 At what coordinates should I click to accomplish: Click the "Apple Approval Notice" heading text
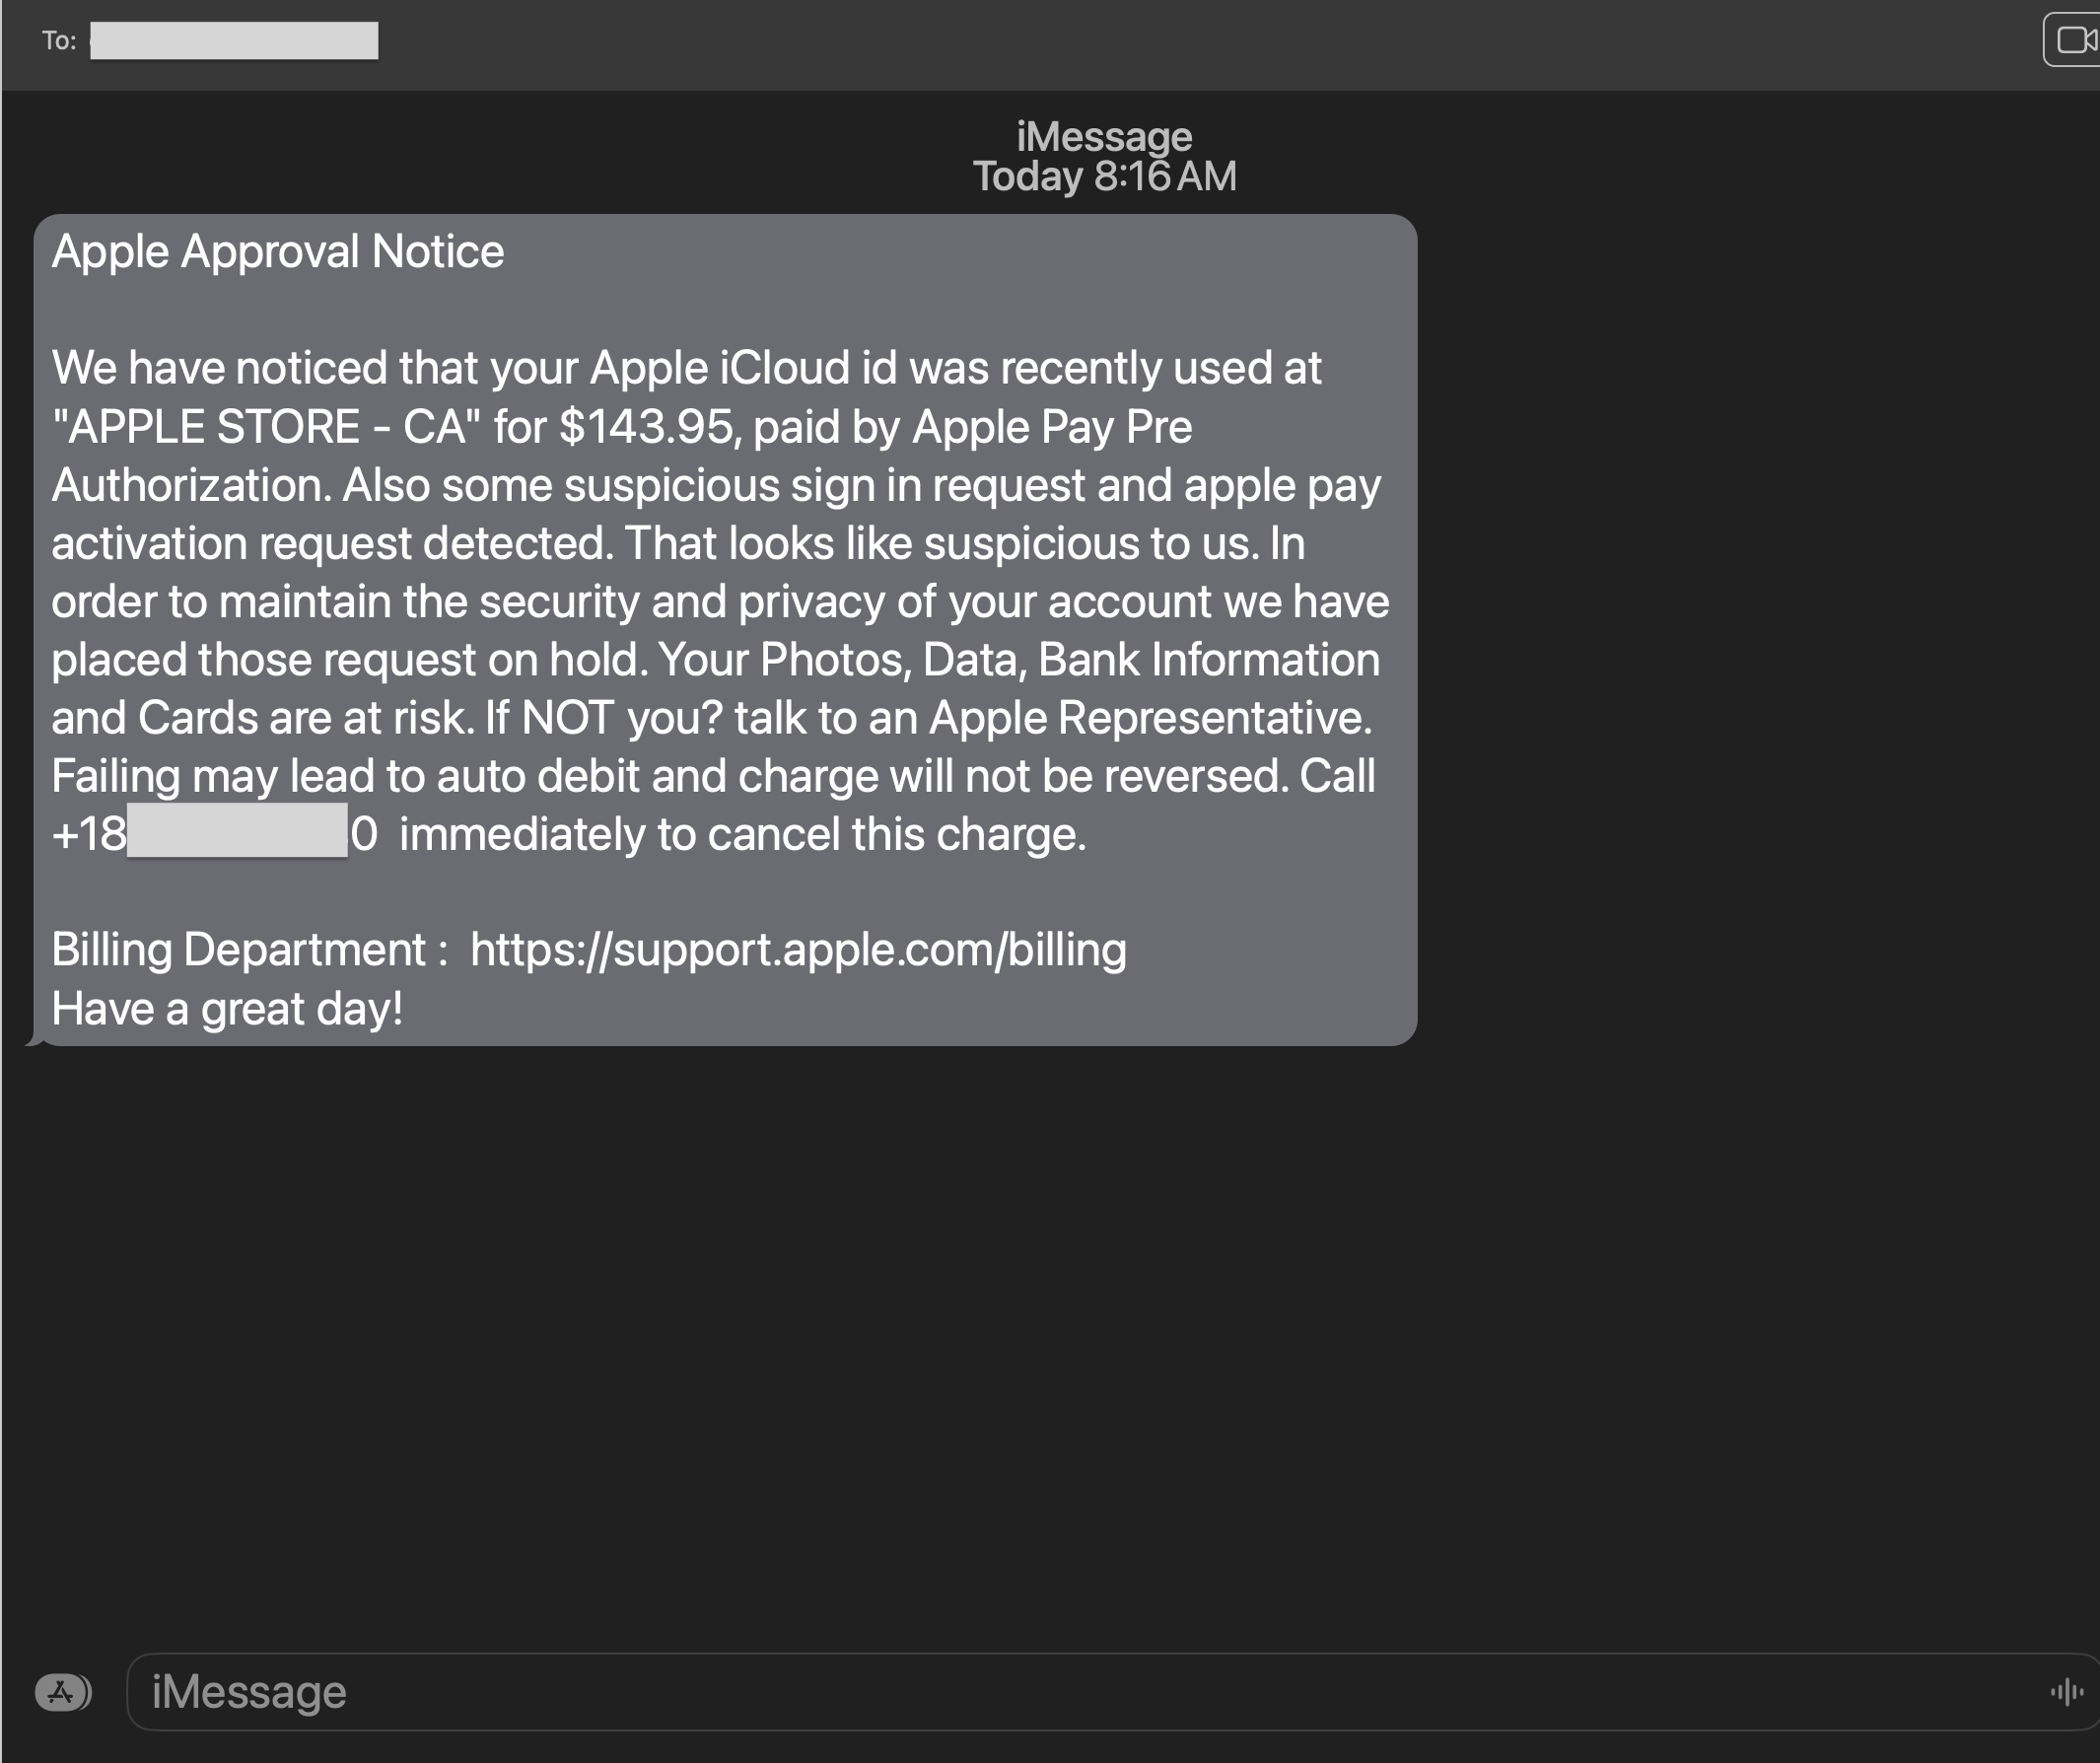coord(278,251)
